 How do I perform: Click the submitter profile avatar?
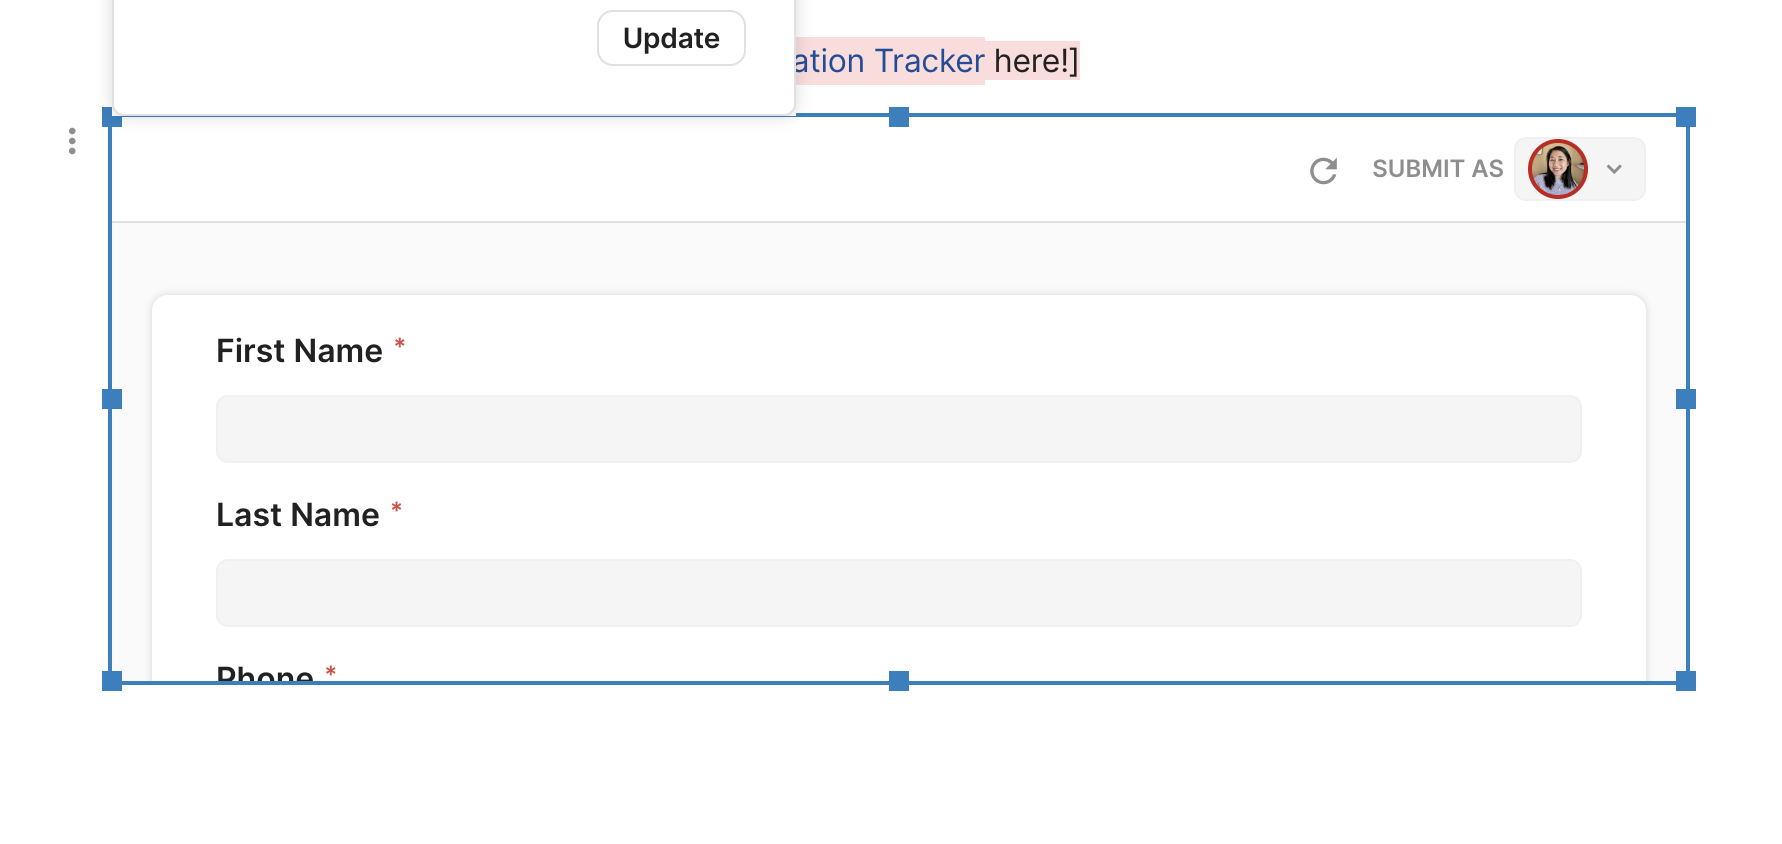[x=1557, y=169]
